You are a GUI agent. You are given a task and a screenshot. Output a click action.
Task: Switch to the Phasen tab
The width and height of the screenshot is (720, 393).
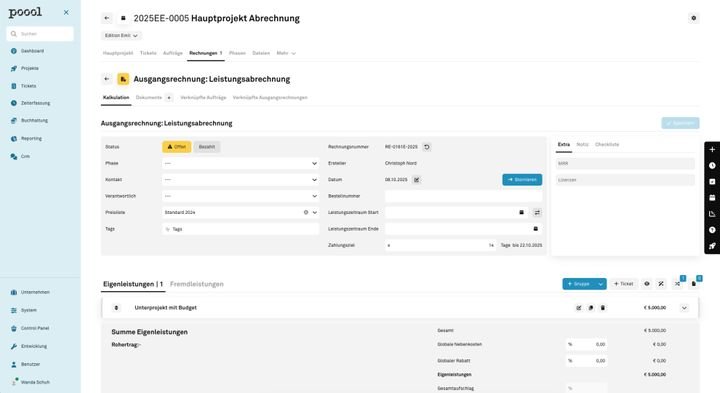(237, 53)
